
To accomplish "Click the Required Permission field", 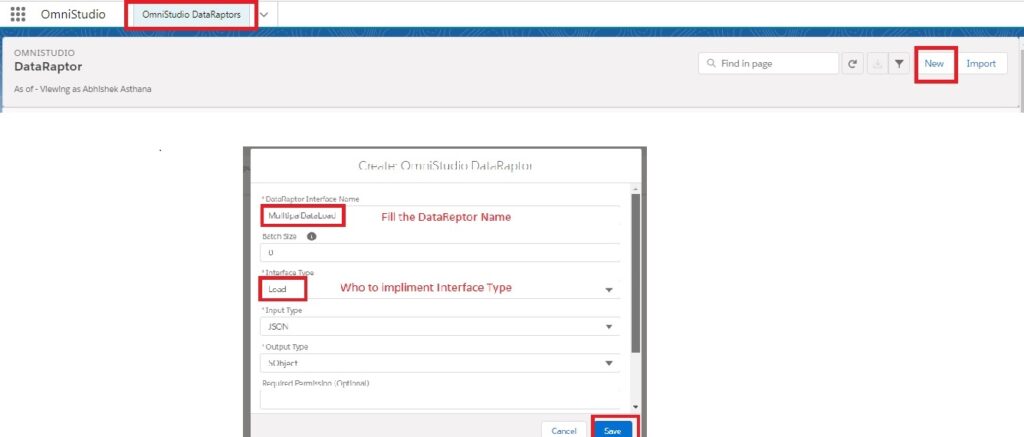I will pyautogui.click(x=440, y=399).
